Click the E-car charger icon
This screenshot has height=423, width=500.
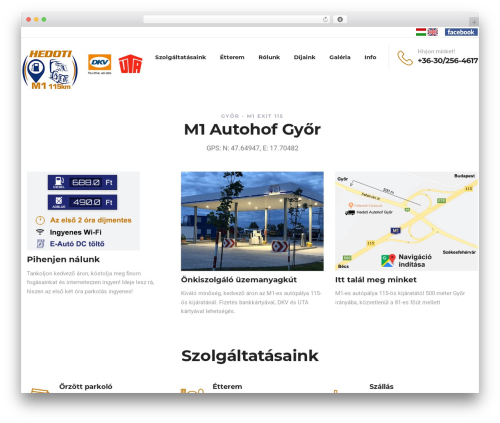point(40,244)
